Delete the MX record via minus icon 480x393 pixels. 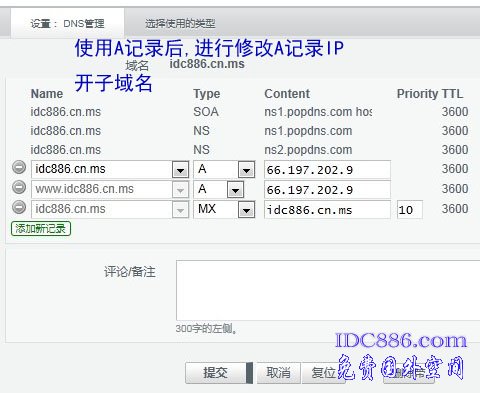(x=19, y=207)
